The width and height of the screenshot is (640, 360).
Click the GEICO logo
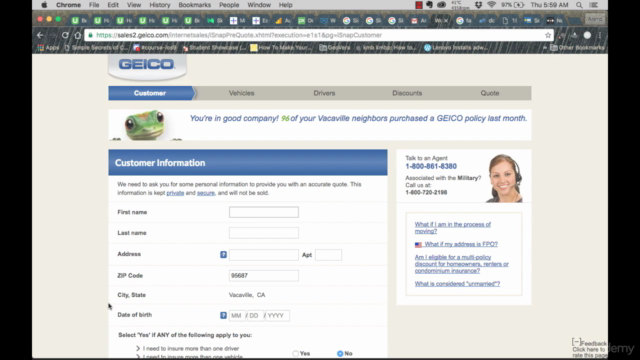[x=147, y=64]
